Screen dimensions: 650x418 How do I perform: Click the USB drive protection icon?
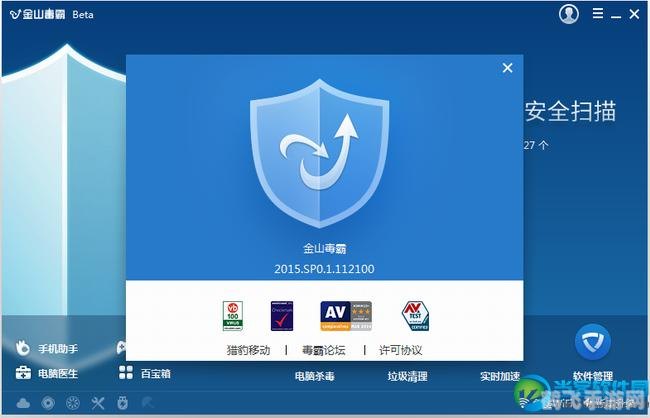point(123,403)
